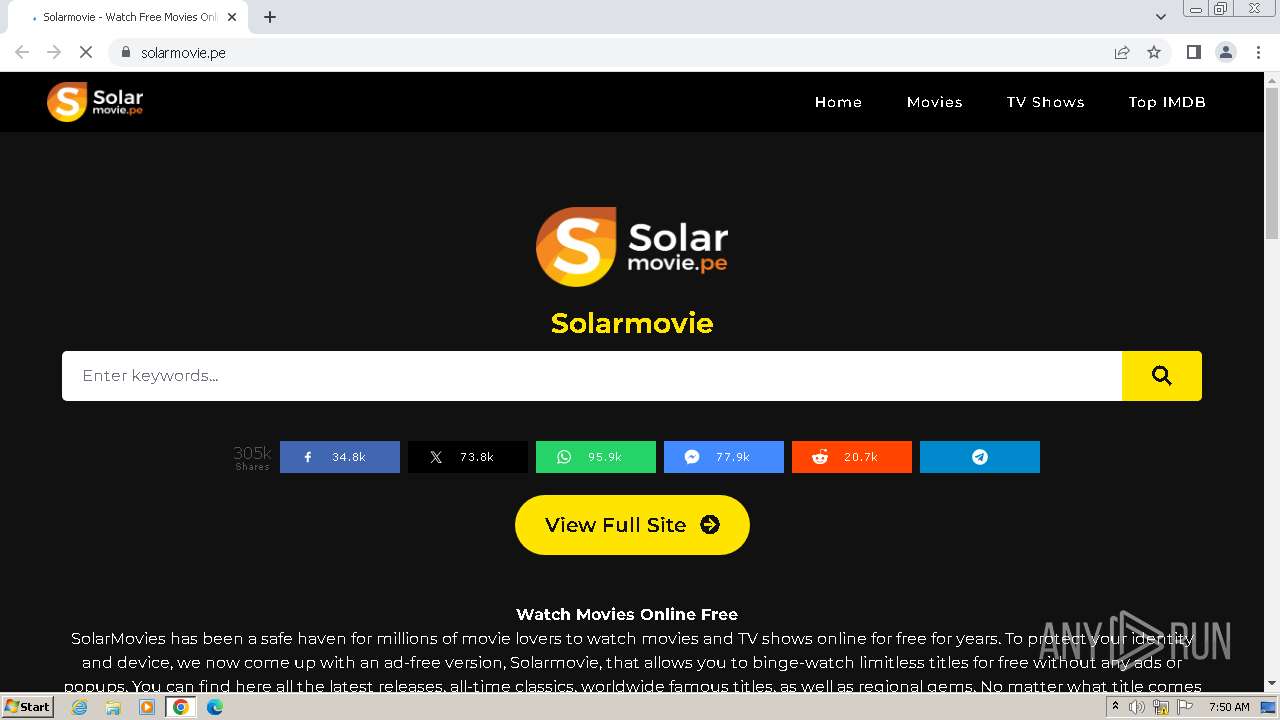Click the large center Solarmovie.pe logo
The height and width of the screenshot is (720, 1280).
click(x=632, y=247)
